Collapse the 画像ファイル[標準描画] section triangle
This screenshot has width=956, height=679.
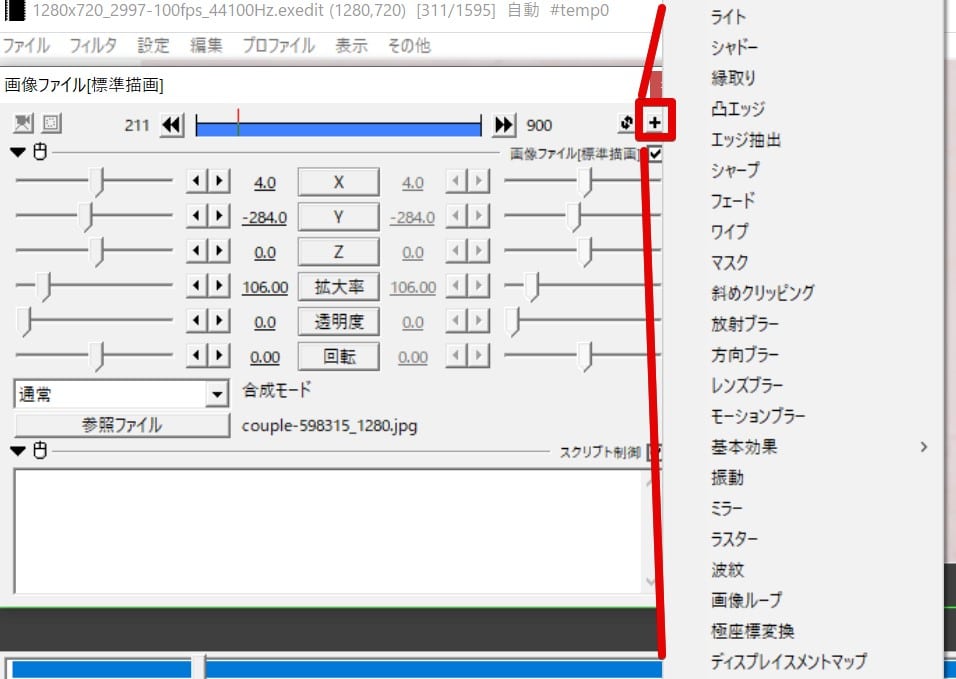pos(18,152)
